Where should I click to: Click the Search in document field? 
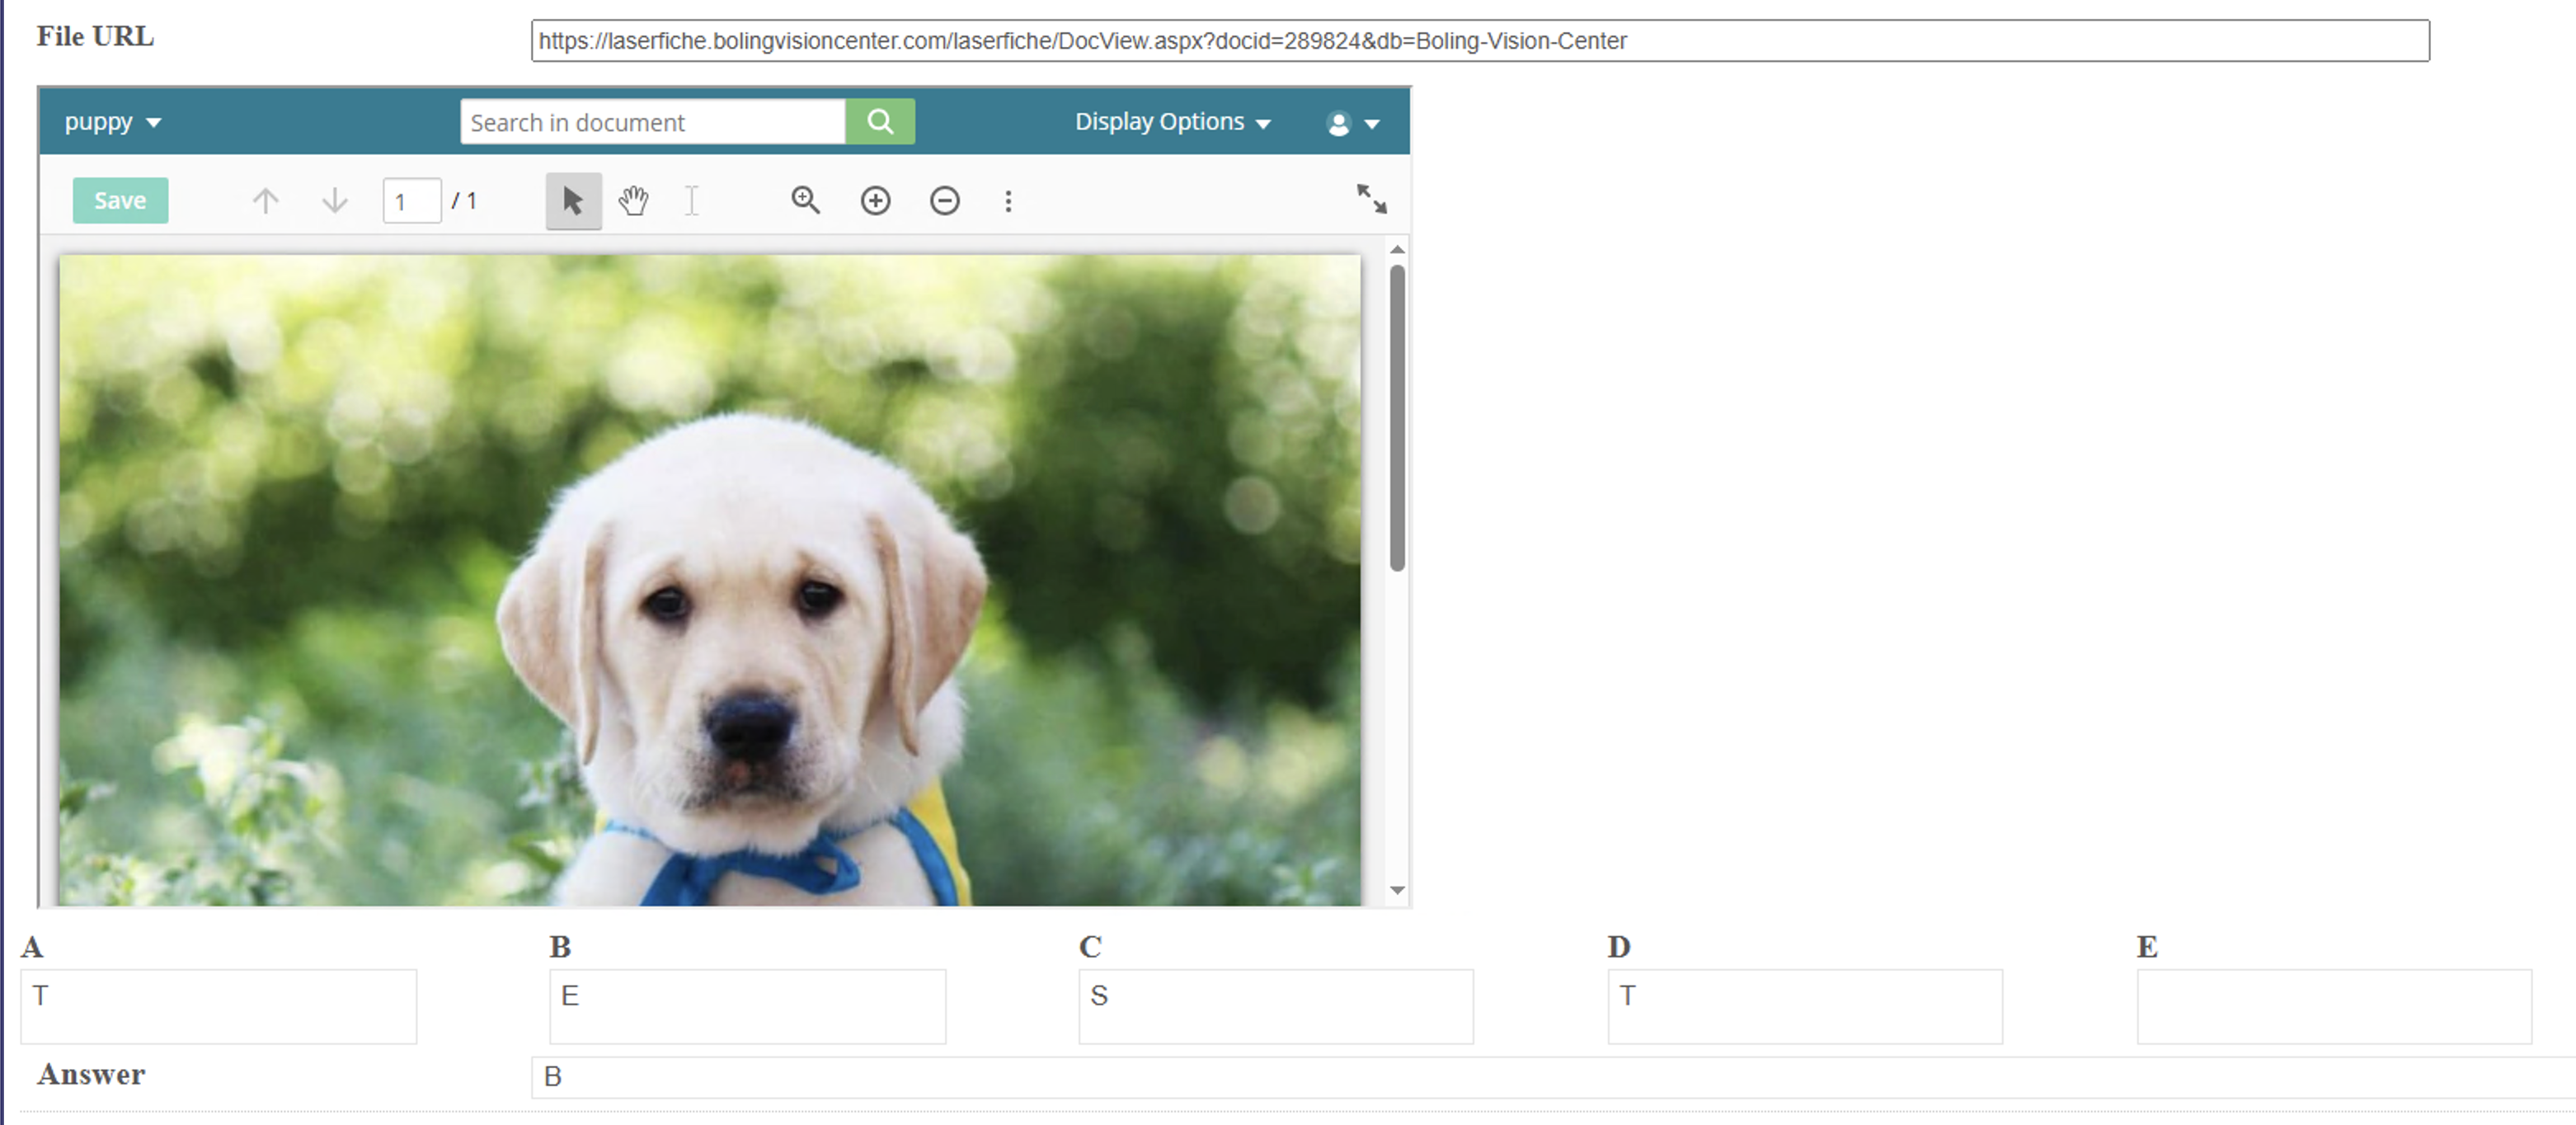click(652, 122)
